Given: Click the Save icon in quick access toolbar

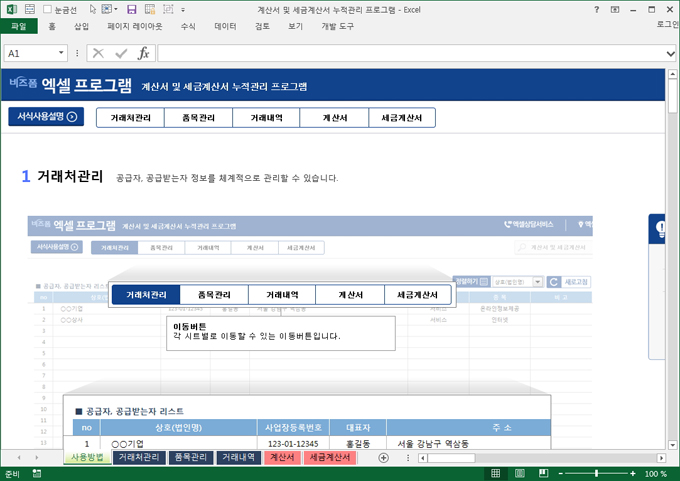Looking at the screenshot, I should coord(132,9).
